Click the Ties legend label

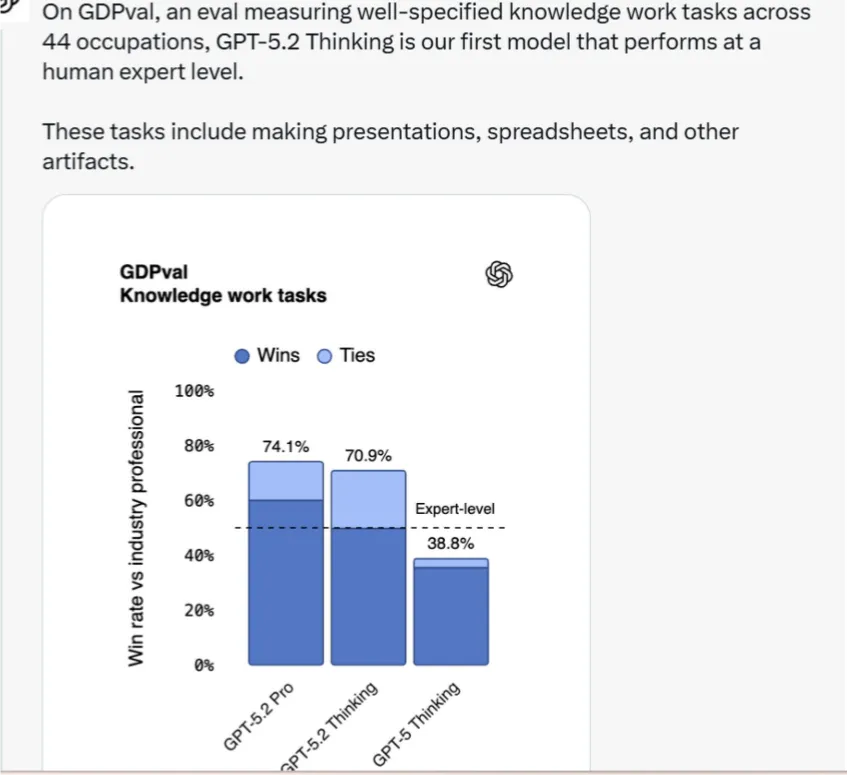[357, 355]
